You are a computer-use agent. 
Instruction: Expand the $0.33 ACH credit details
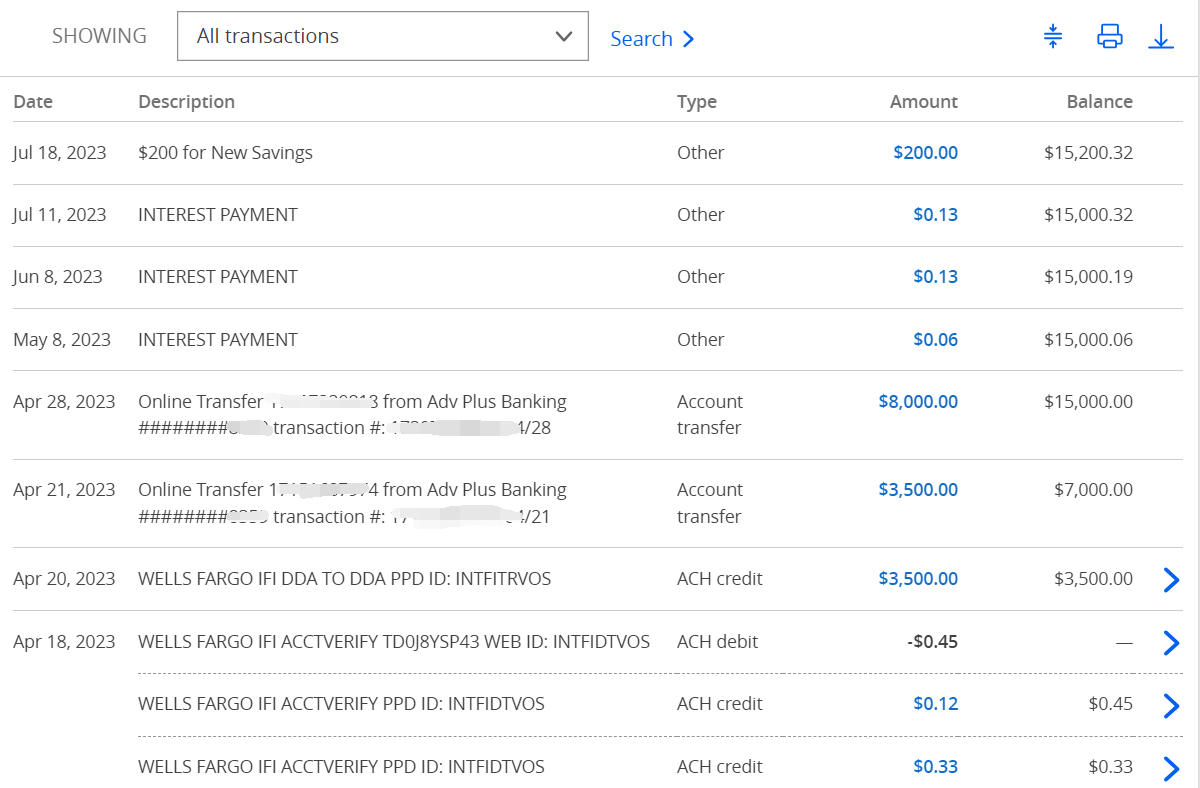pos(1171,768)
